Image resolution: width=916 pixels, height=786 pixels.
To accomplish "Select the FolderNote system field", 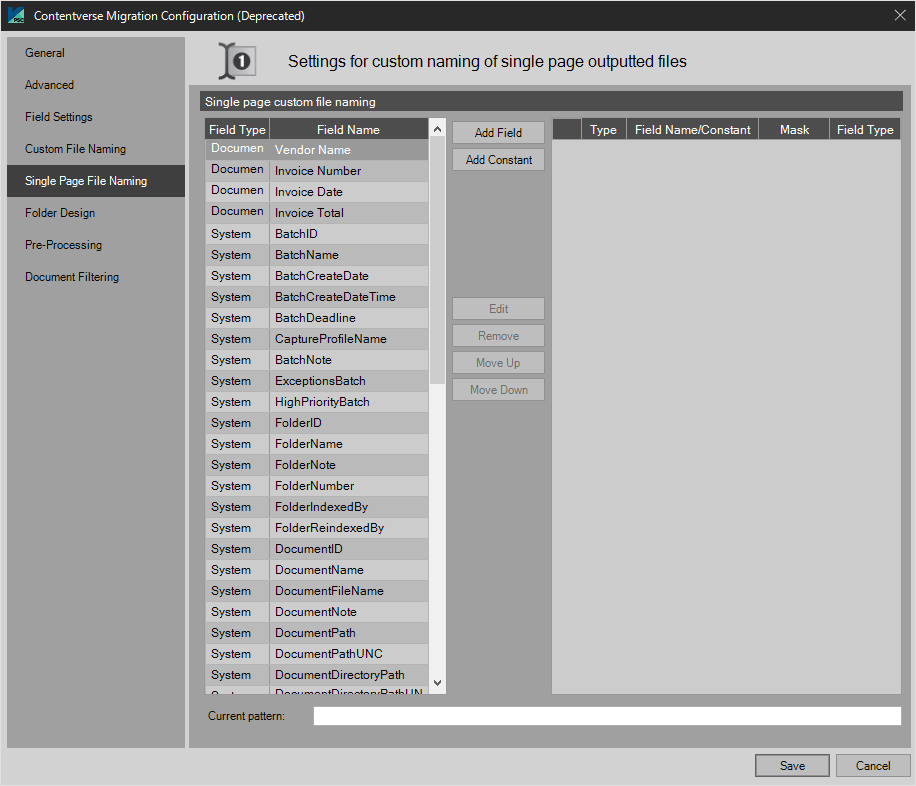I will [317, 465].
